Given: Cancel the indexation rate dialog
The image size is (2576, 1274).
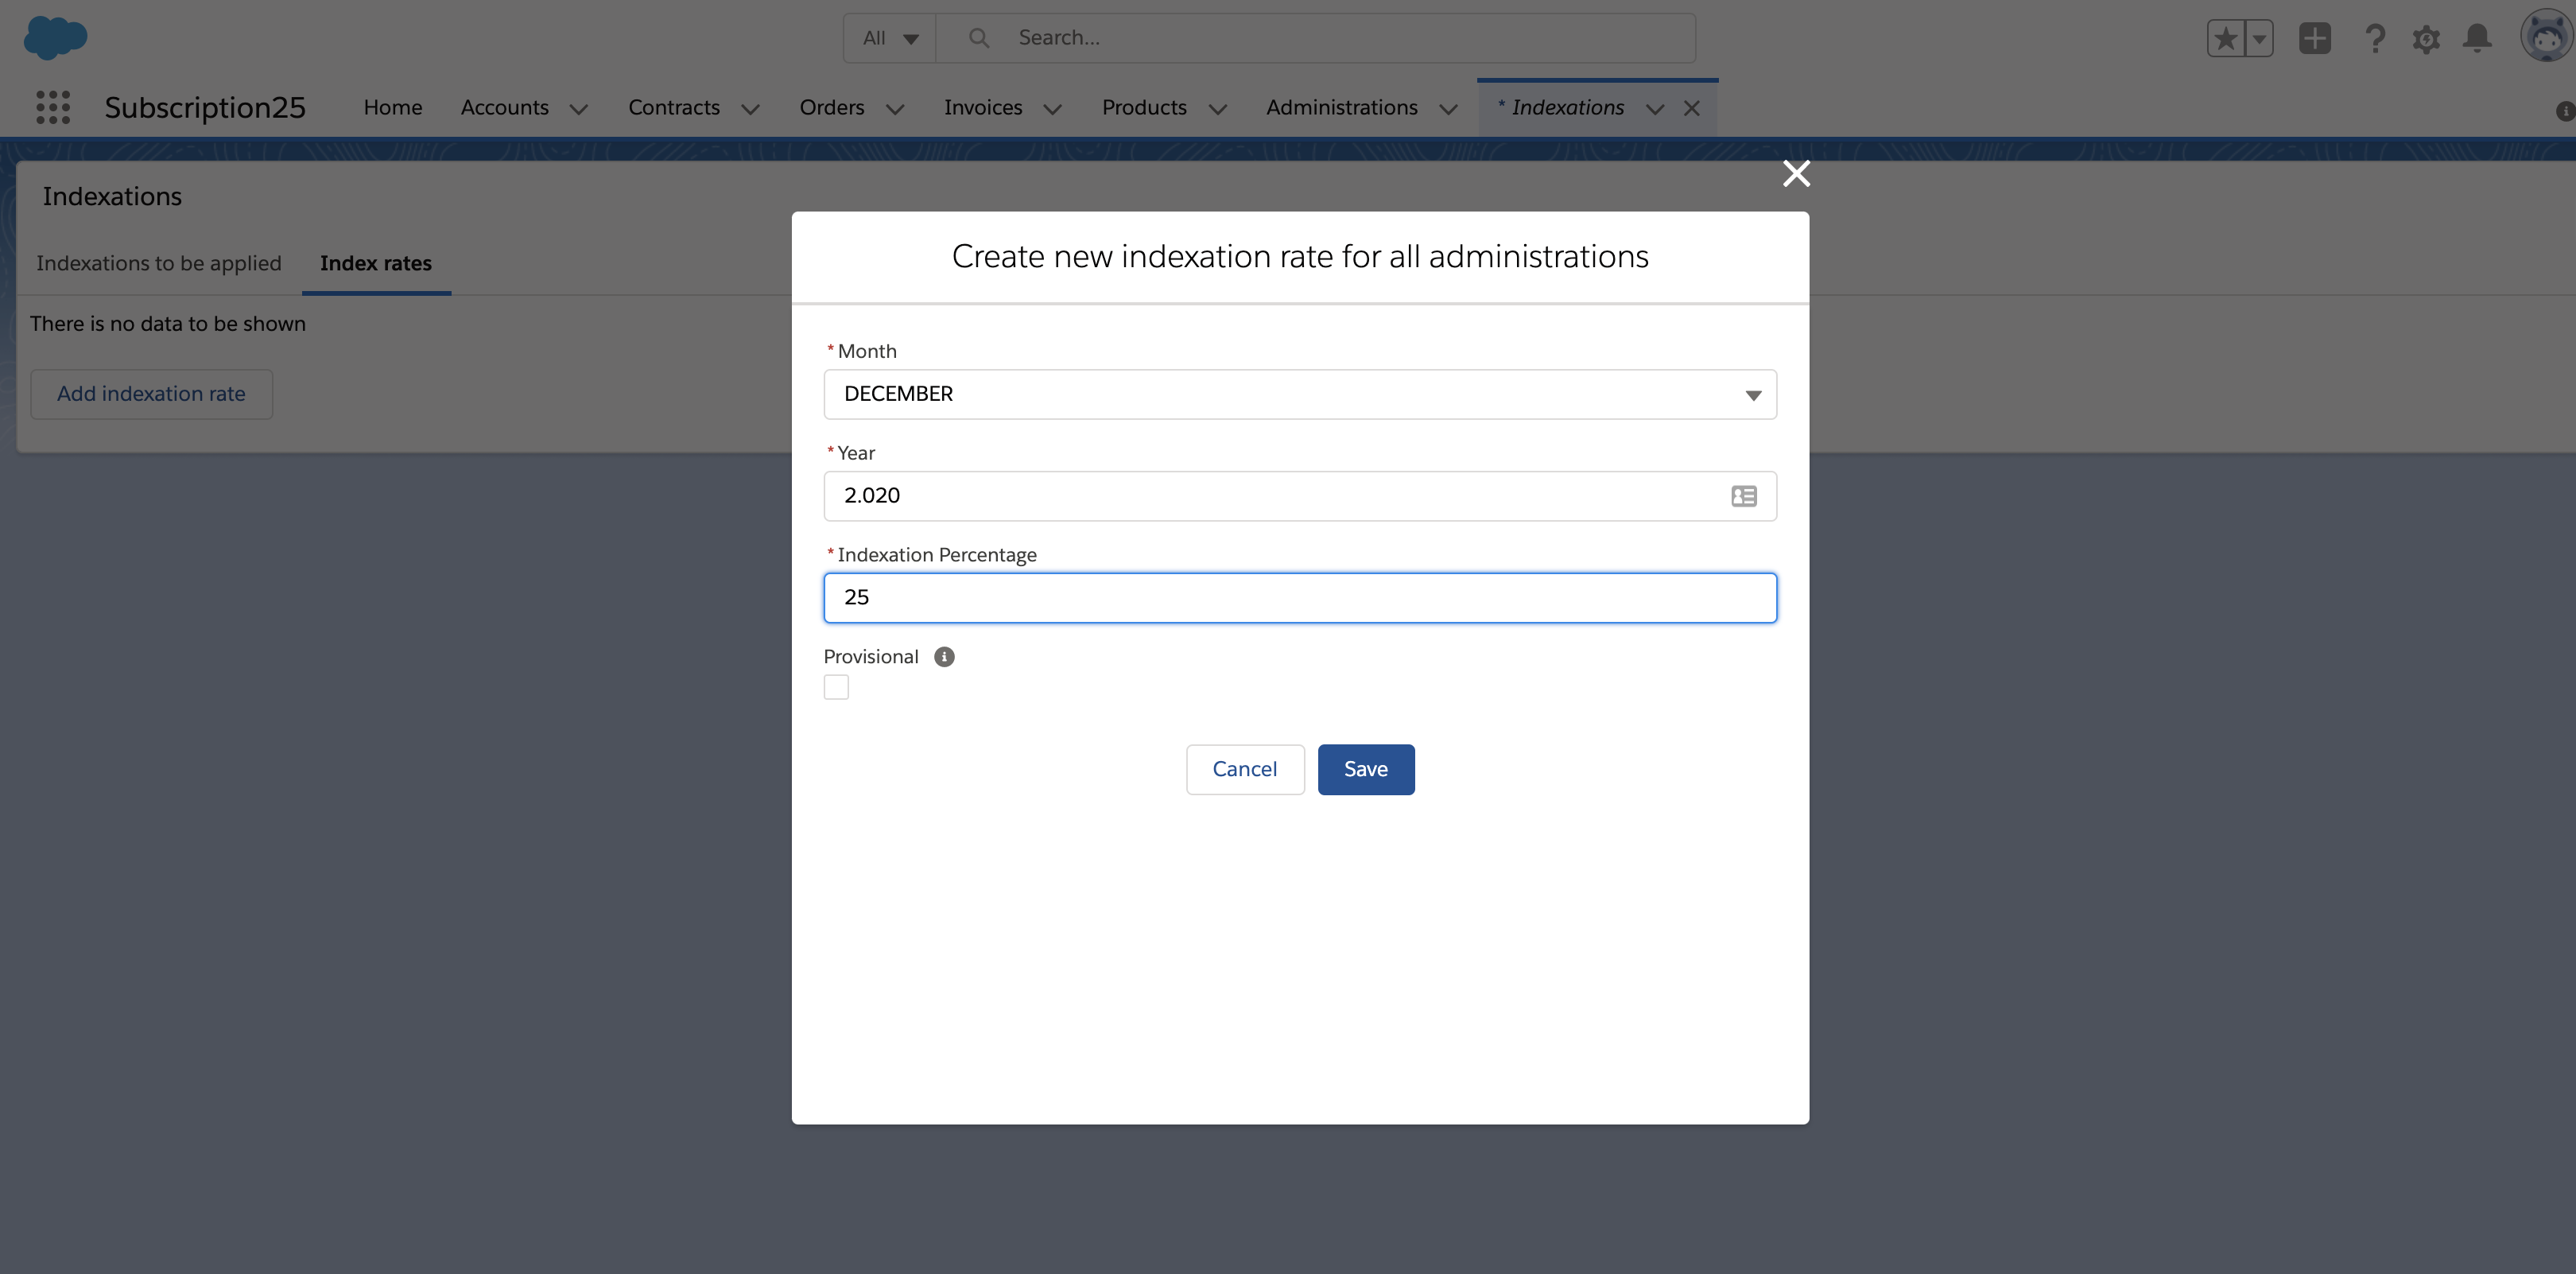Looking at the screenshot, I should point(1244,769).
